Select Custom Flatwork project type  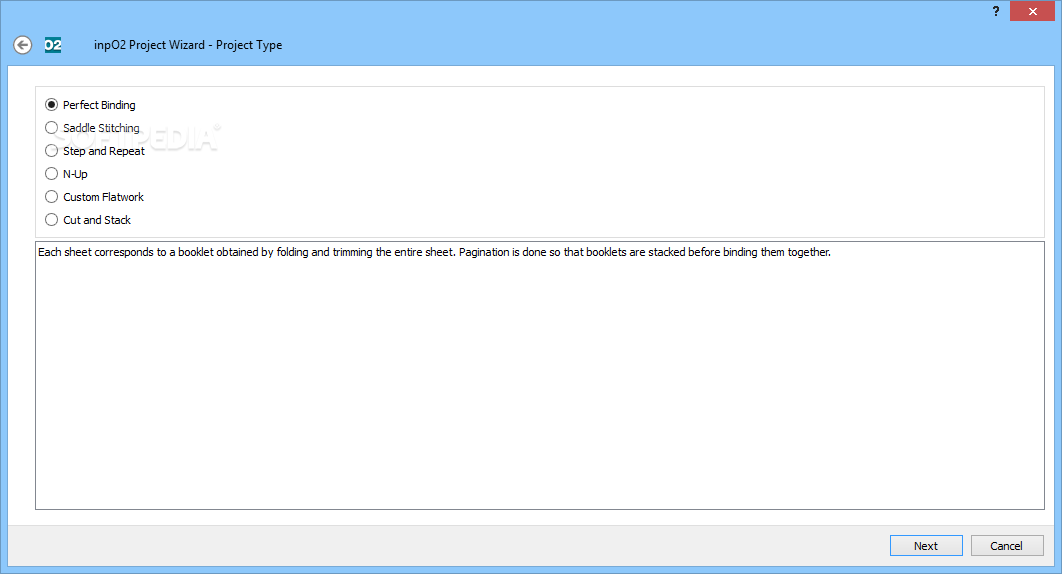pyautogui.click(x=94, y=197)
